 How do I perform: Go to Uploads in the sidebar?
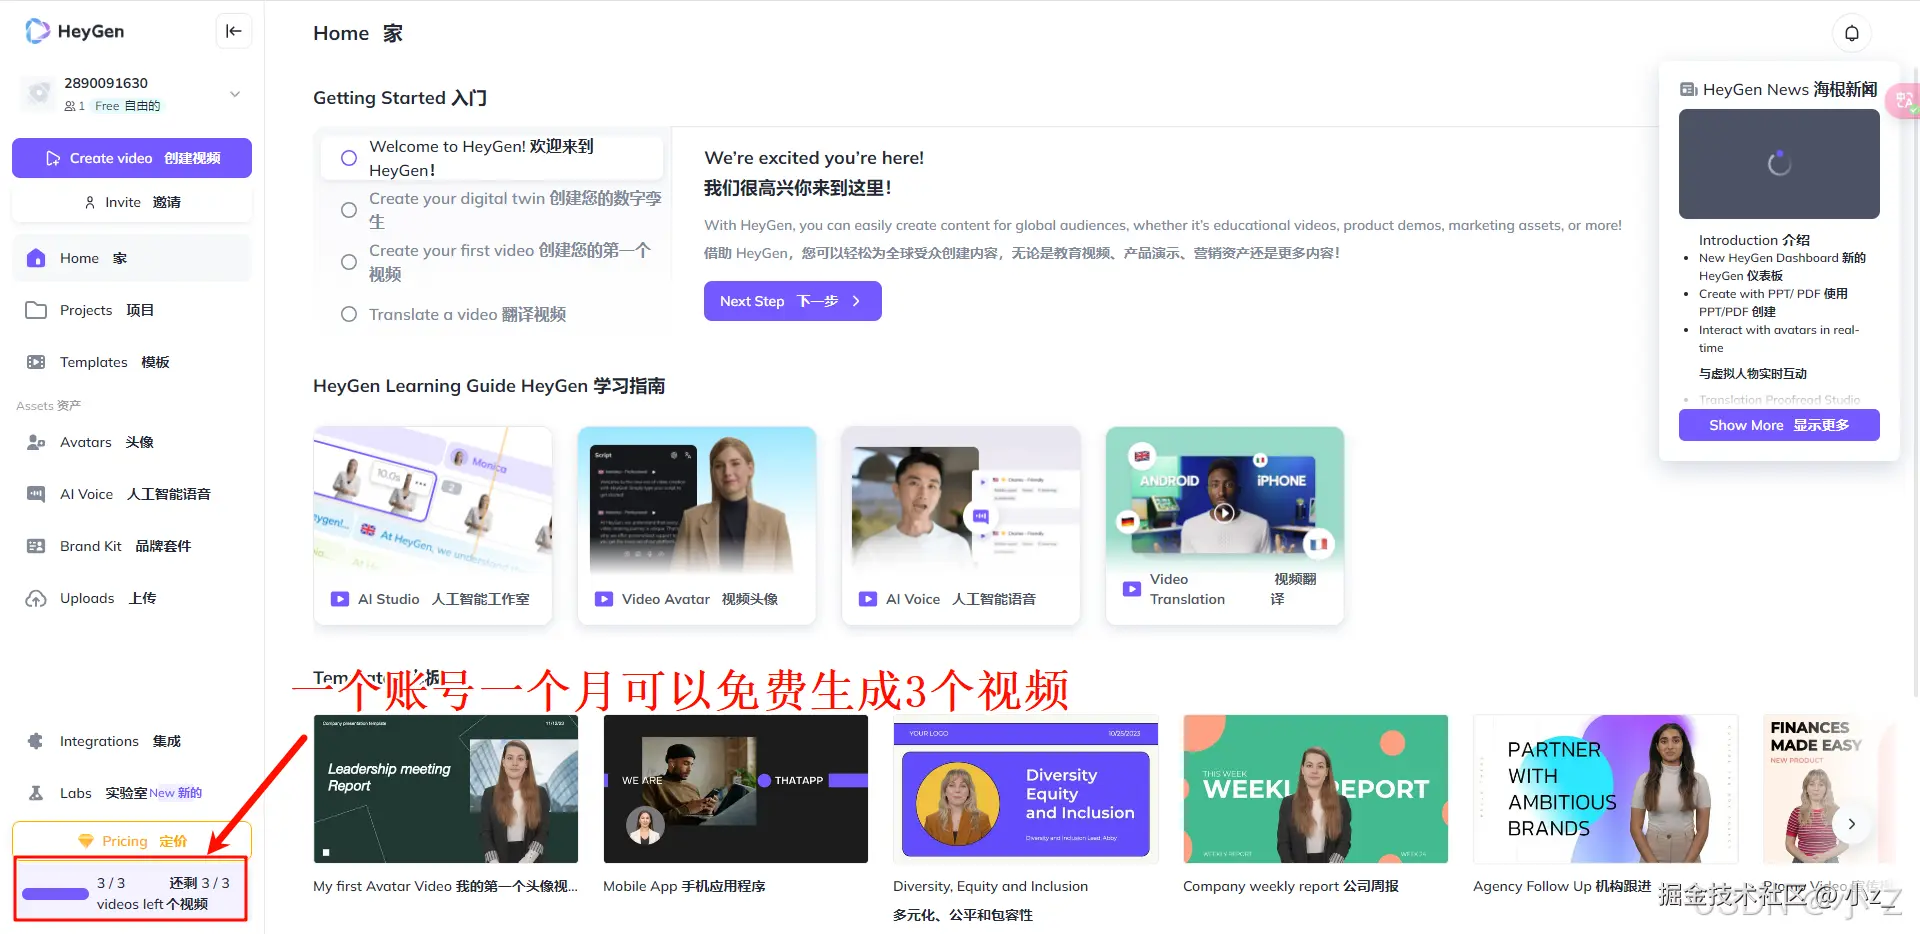pyautogui.click(x=86, y=598)
